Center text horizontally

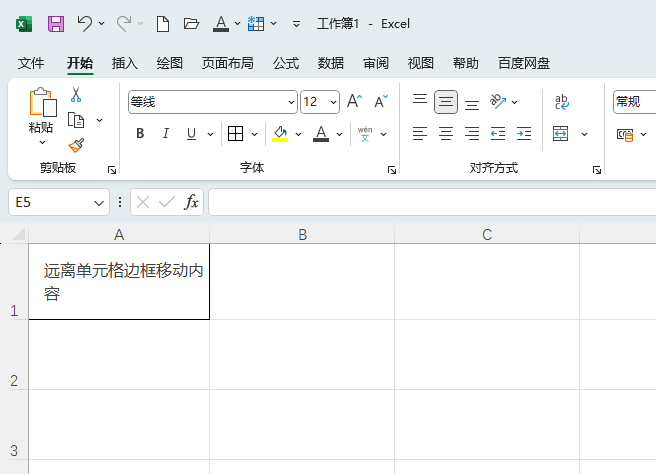click(446, 134)
